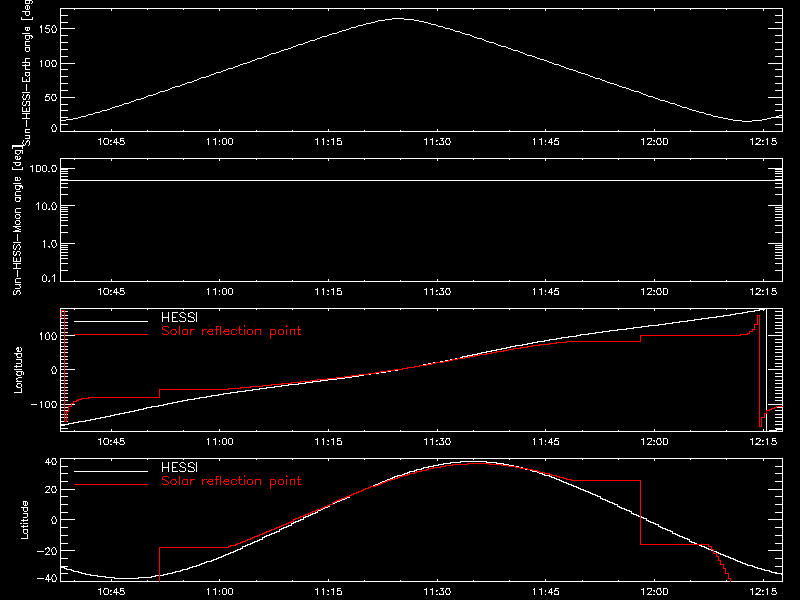Click the 0 tick on Longitude axis
Screen dimensions: 800x600
click(x=54, y=370)
